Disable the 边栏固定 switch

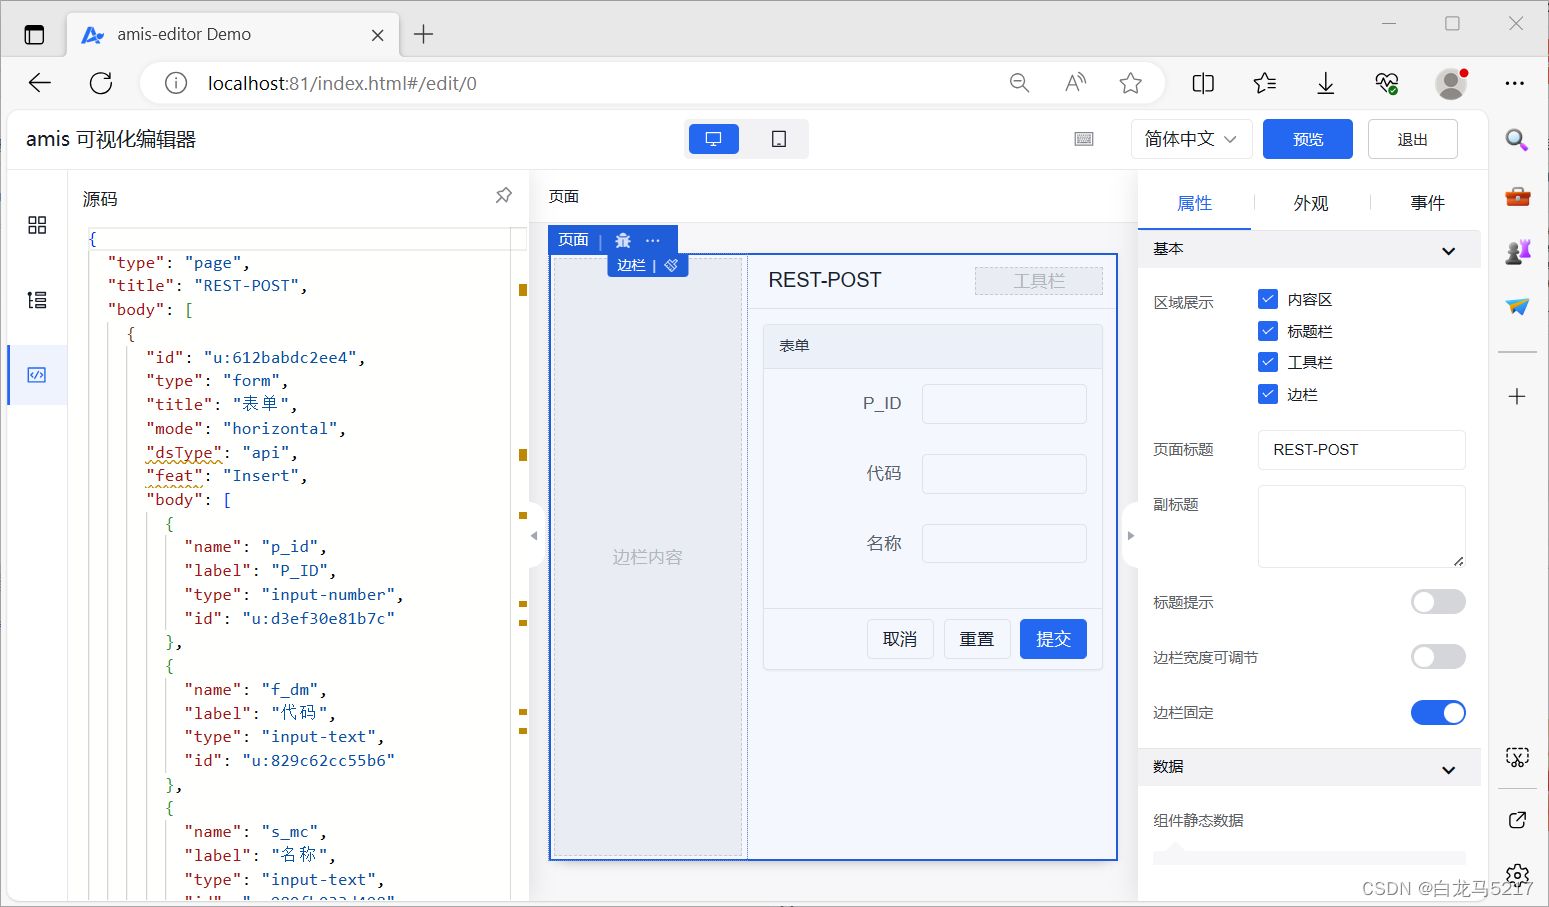tap(1438, 712)
